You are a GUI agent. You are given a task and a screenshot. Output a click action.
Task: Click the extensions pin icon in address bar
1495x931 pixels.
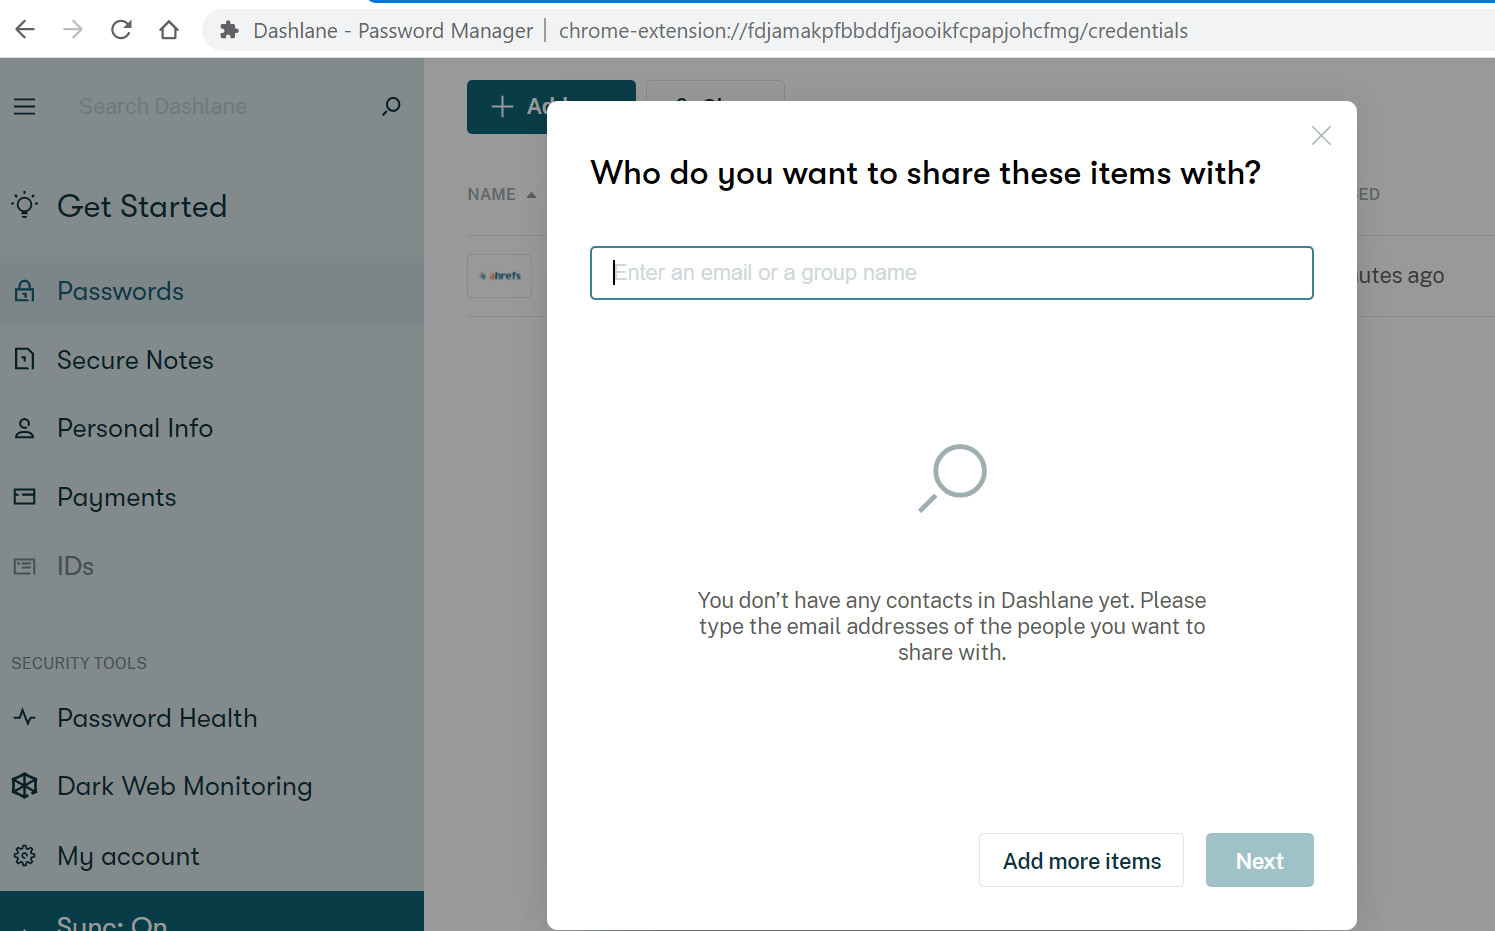[x=230, y=30]
